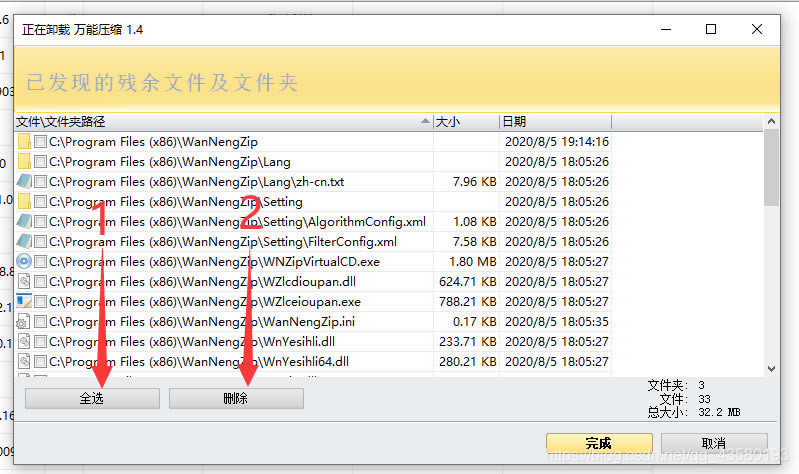Maximize the uninstall dialog window

[711, 30]
